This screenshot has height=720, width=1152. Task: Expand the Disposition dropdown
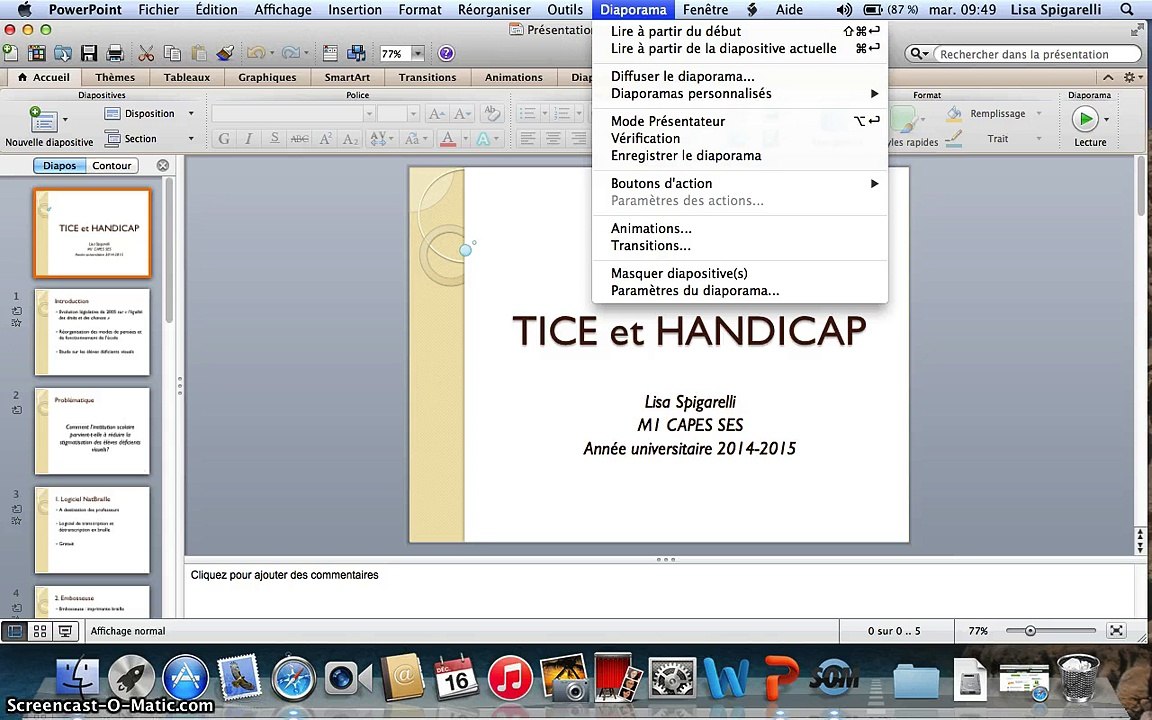click(191, 113)
